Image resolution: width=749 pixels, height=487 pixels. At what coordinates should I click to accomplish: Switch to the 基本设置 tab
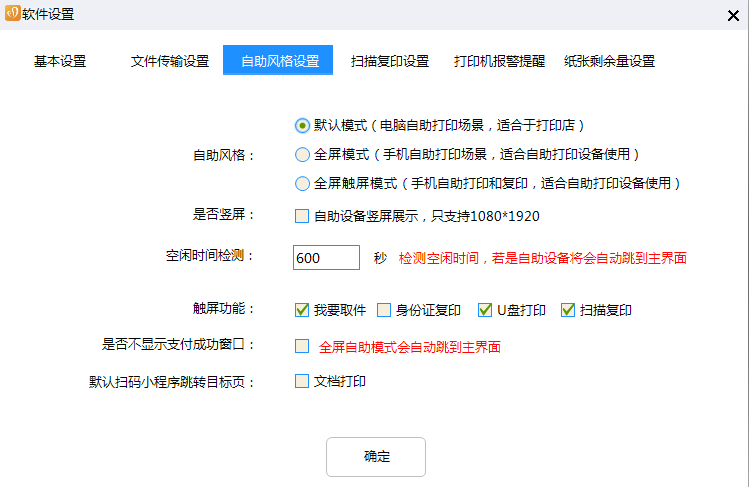[60, 61]
